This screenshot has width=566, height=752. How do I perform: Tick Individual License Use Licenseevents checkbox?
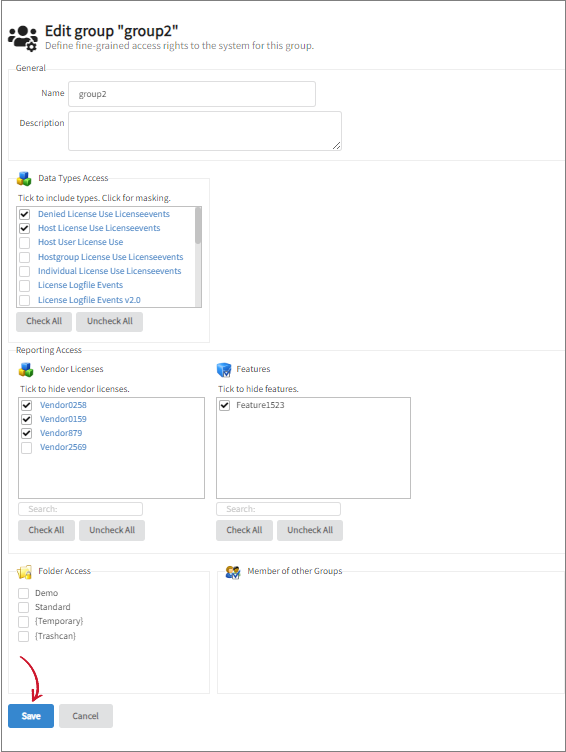24,271
